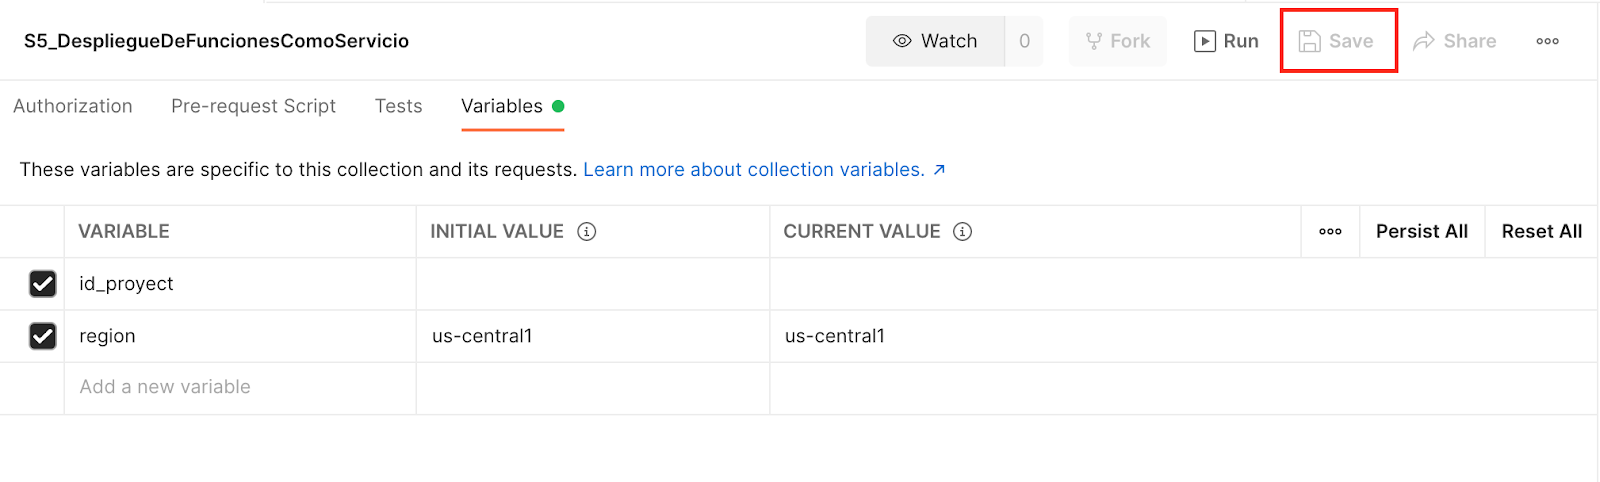This screenshot has height=482, width=1600.
Task: Open the variables table column options ellipsis
Action: [1330, 231]
